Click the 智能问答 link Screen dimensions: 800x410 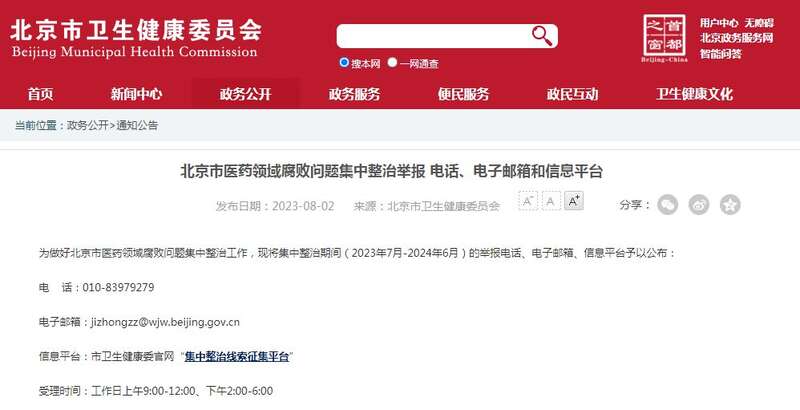click(x=720, y=54)
